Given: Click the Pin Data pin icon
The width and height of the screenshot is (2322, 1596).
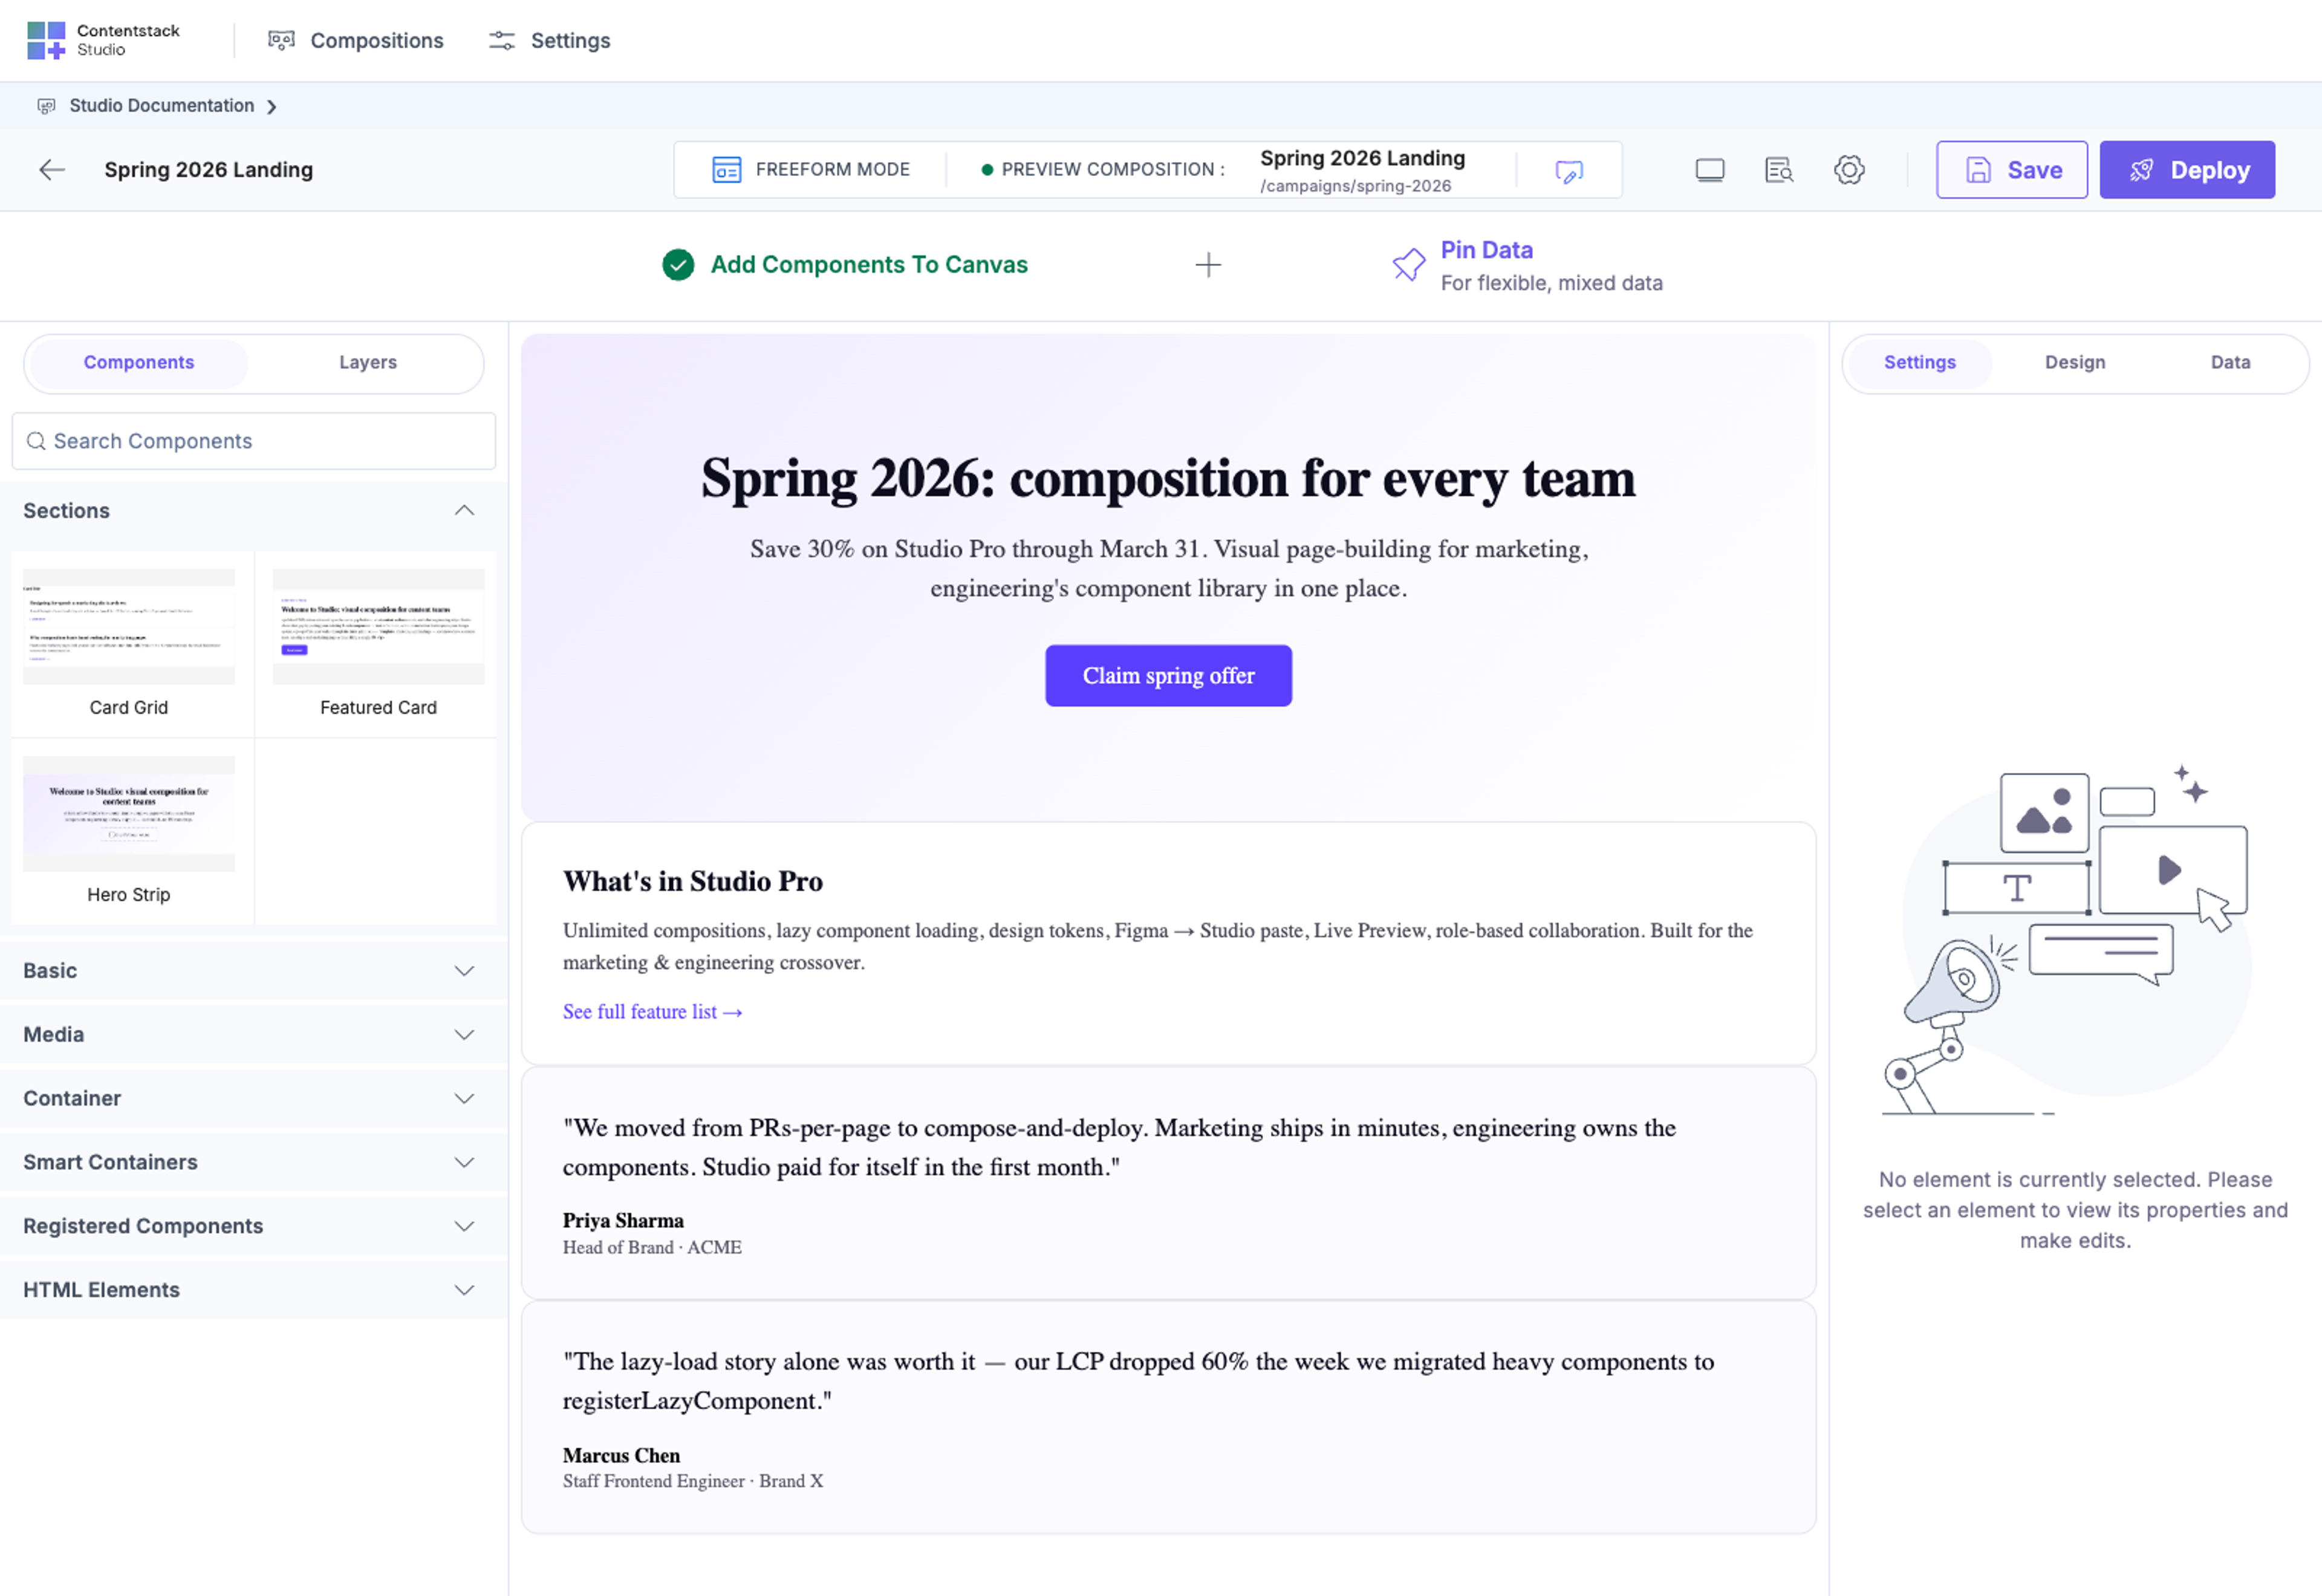Looking at the screenshot, I should (x=1409, y=265).
